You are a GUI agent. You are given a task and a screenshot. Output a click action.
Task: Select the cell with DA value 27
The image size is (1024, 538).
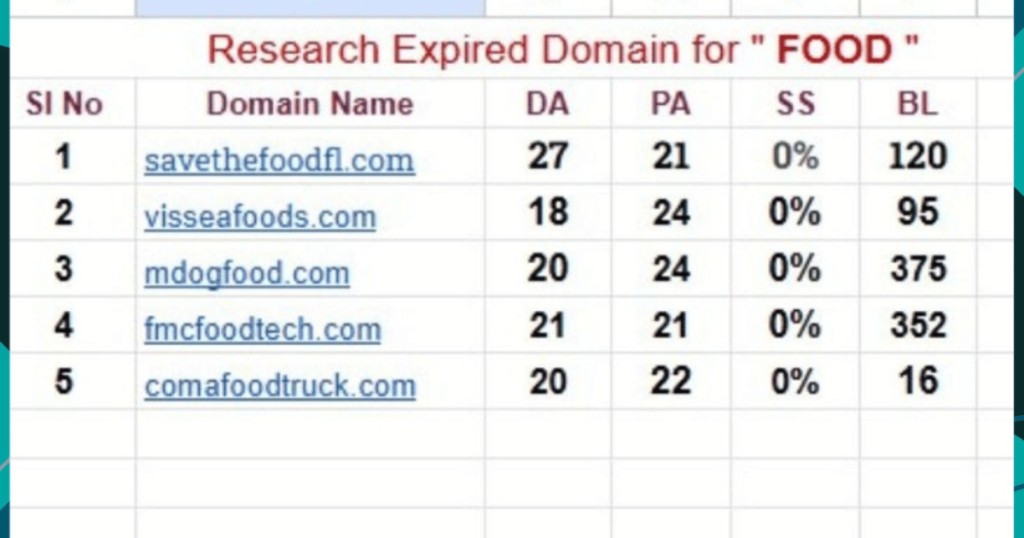547,157
